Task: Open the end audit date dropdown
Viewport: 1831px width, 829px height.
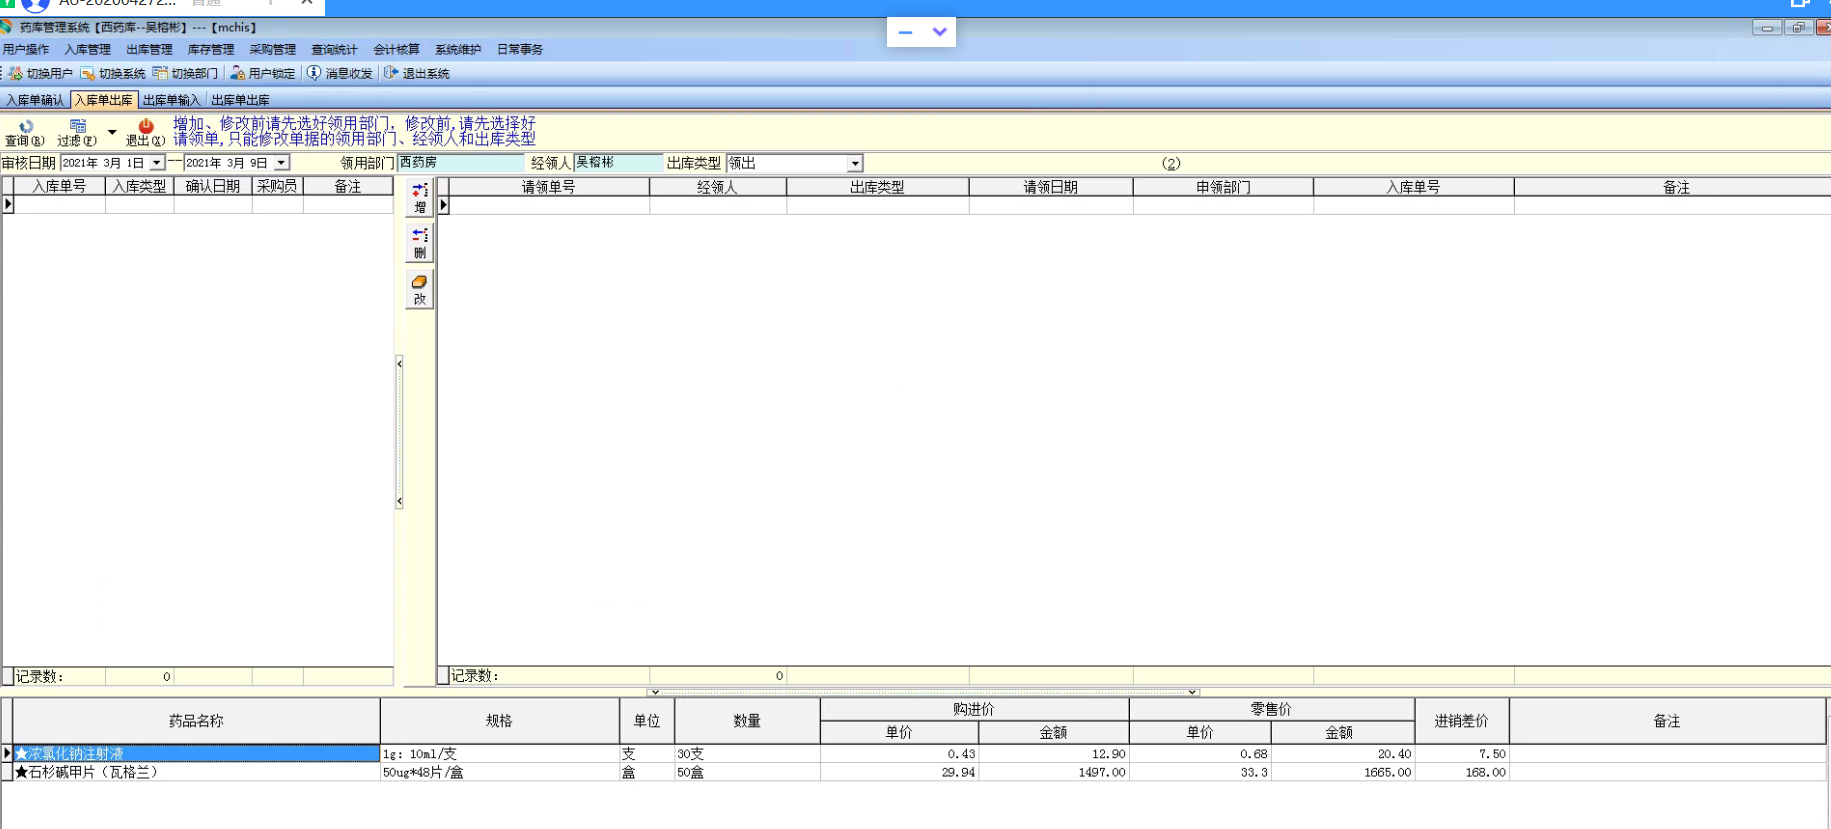Action: click(282, 163)
